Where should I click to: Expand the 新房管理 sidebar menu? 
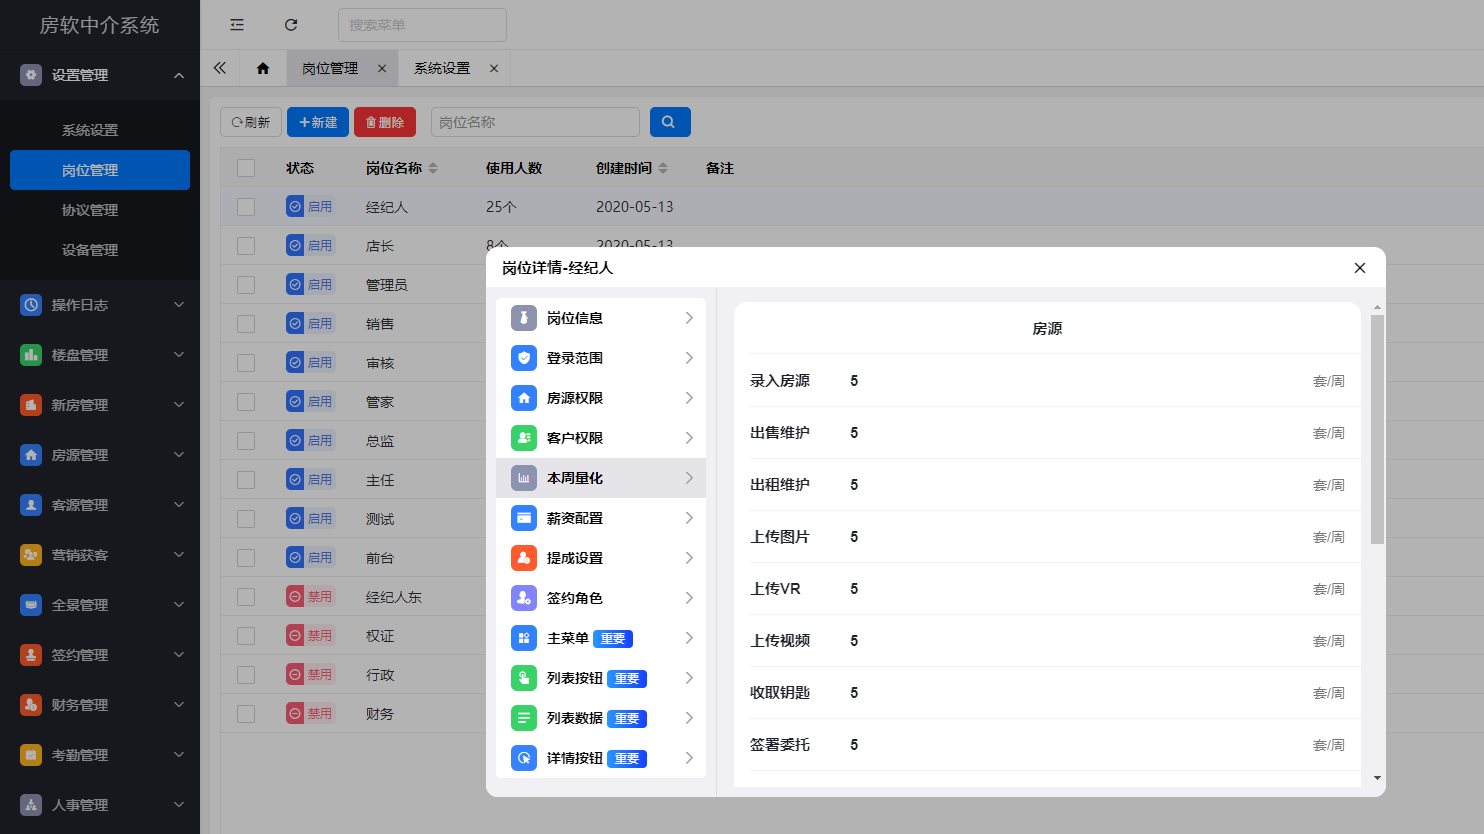click(x=100, y=405)
